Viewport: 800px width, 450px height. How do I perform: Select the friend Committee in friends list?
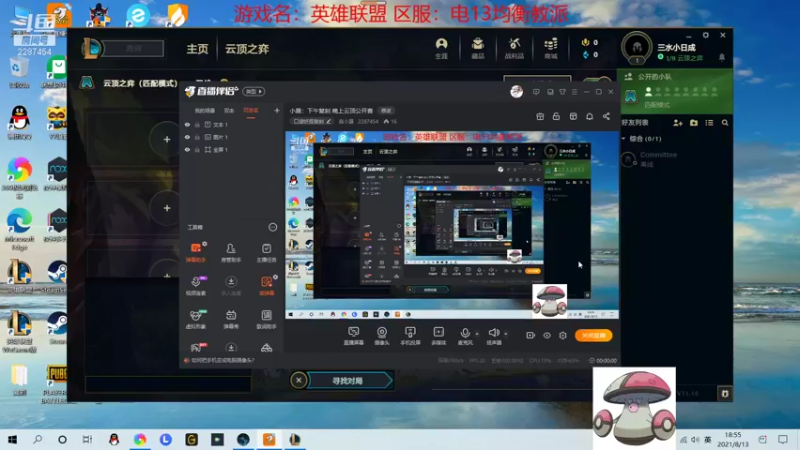pyautogui.click(x=676, y=159)
